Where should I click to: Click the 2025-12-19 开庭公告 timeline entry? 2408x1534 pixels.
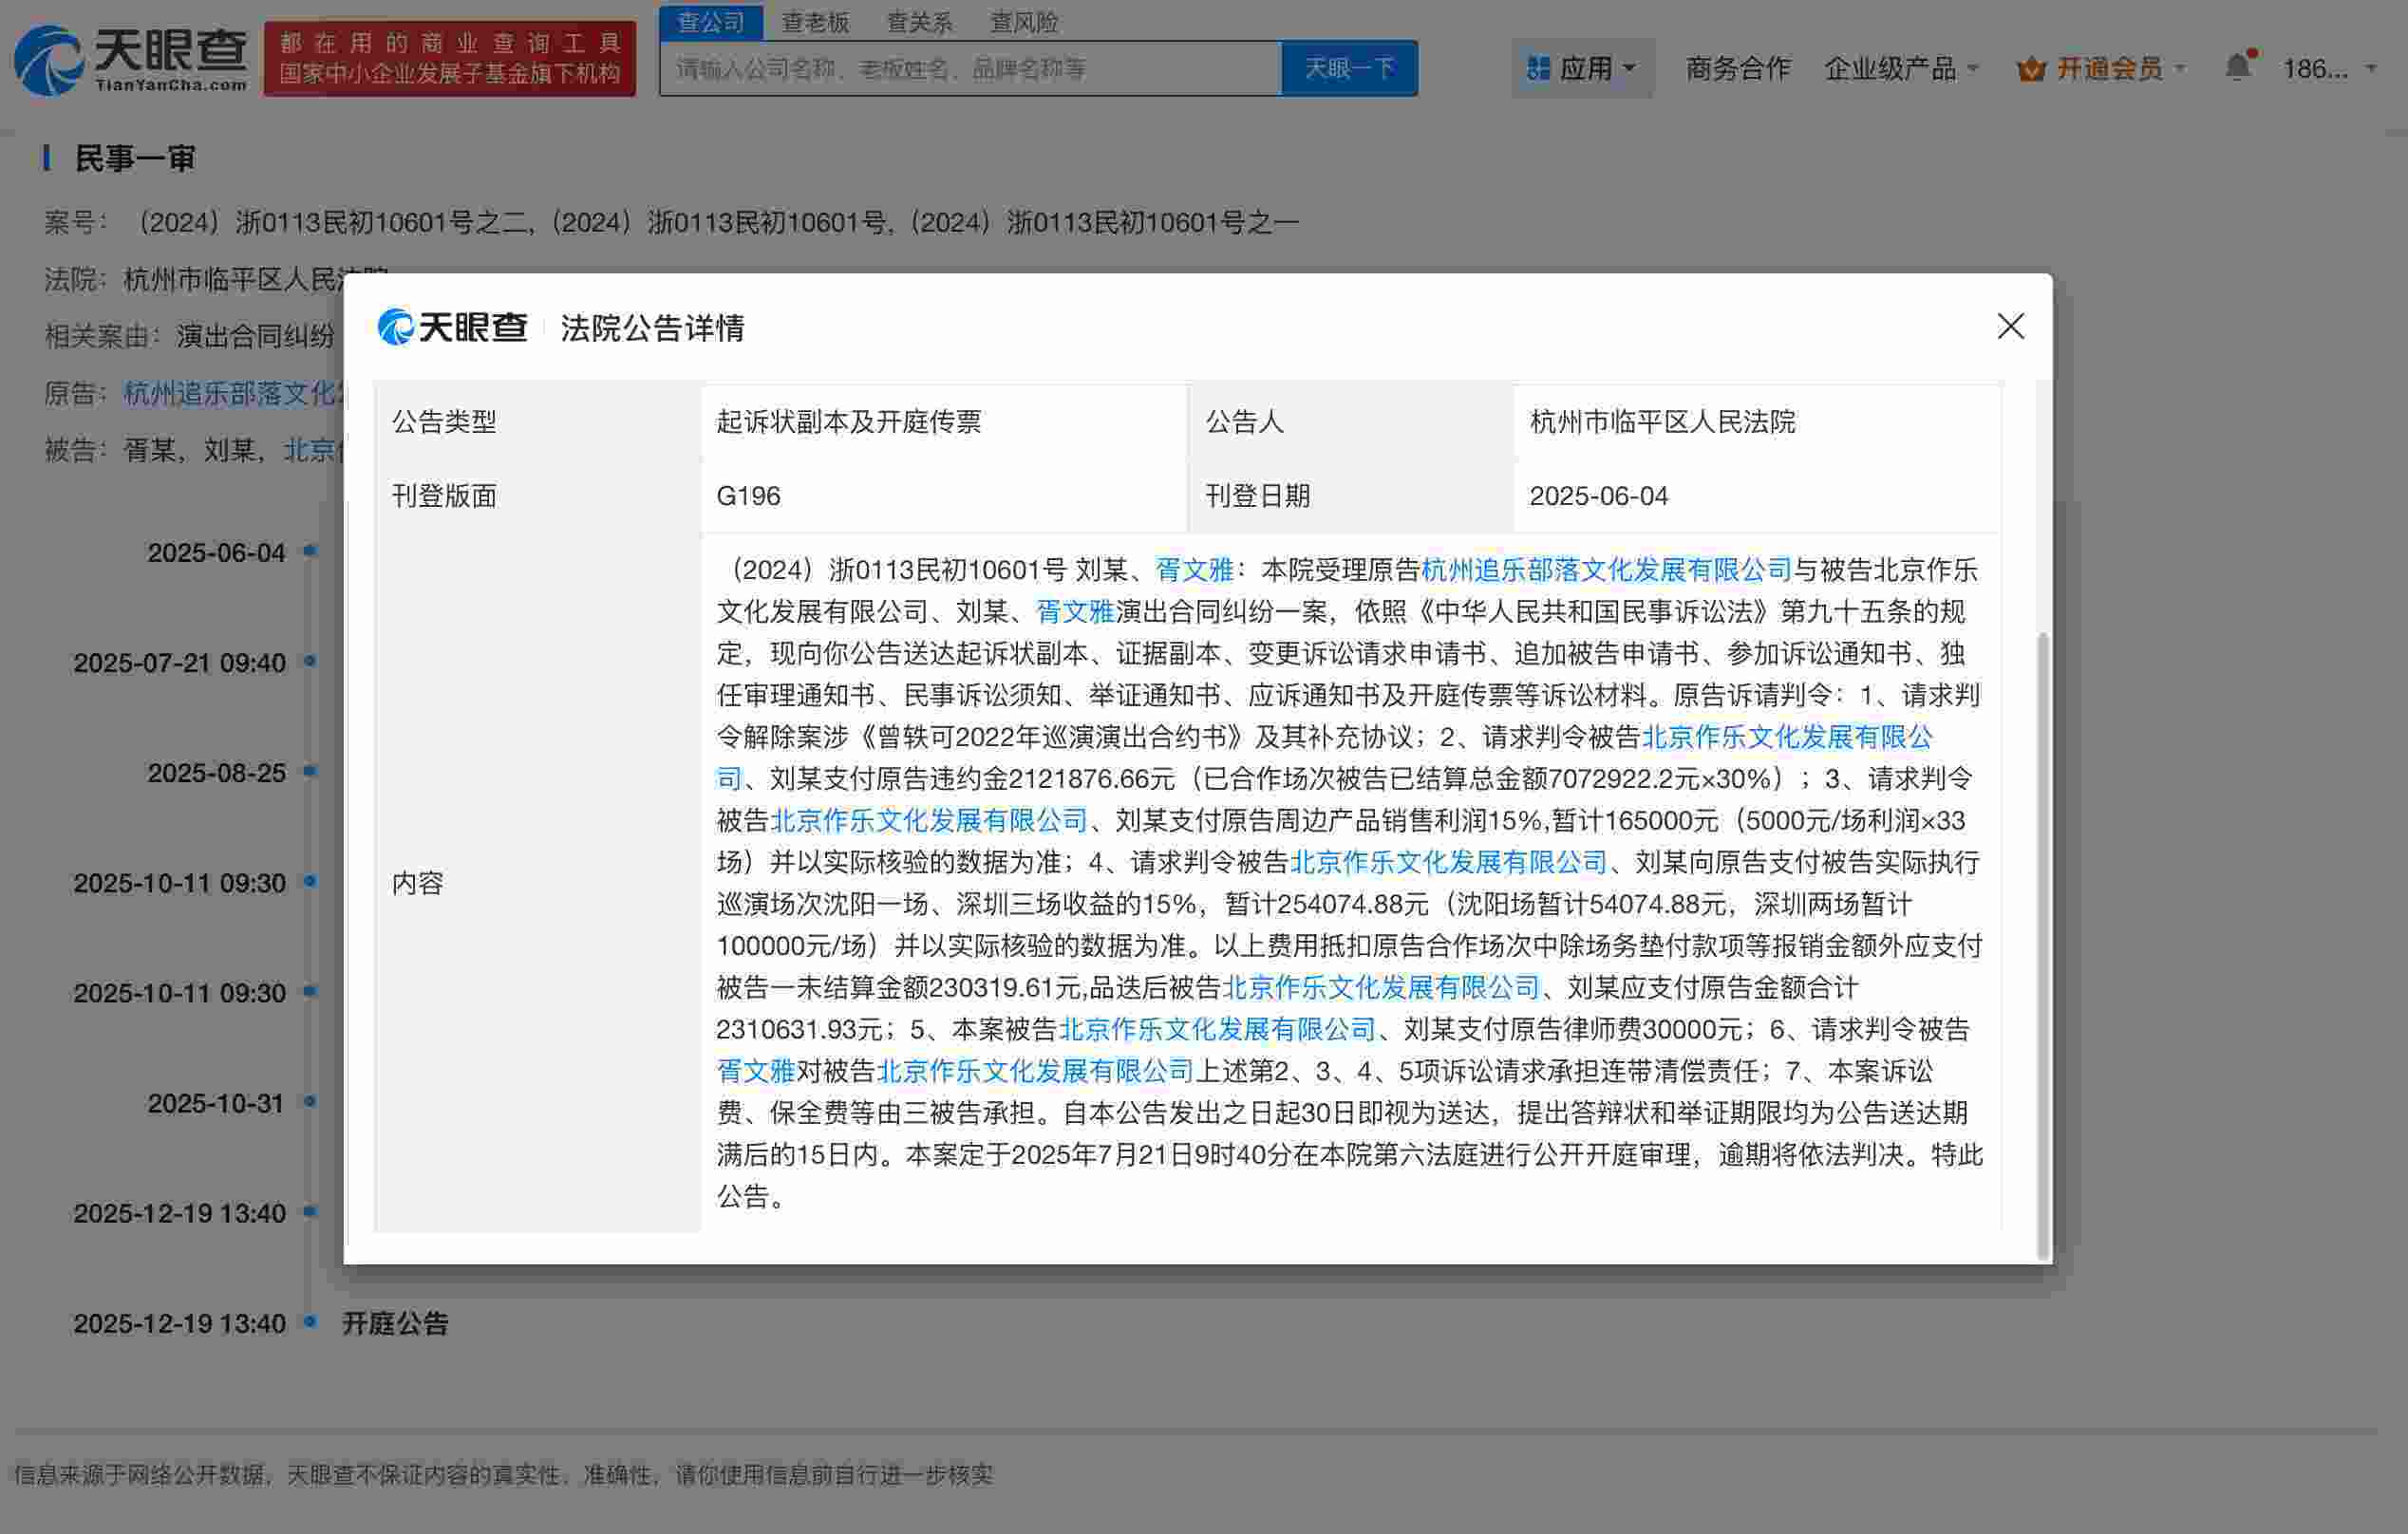395,1323
